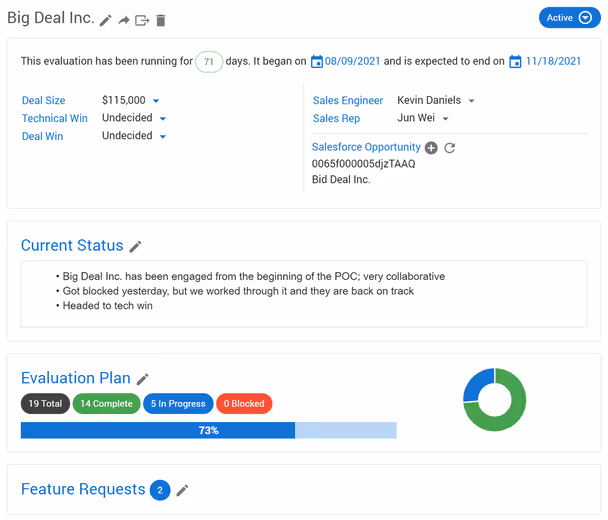Click the Feature Requests heading
This screenshot has height=520, width=608.
pos(83,489)
